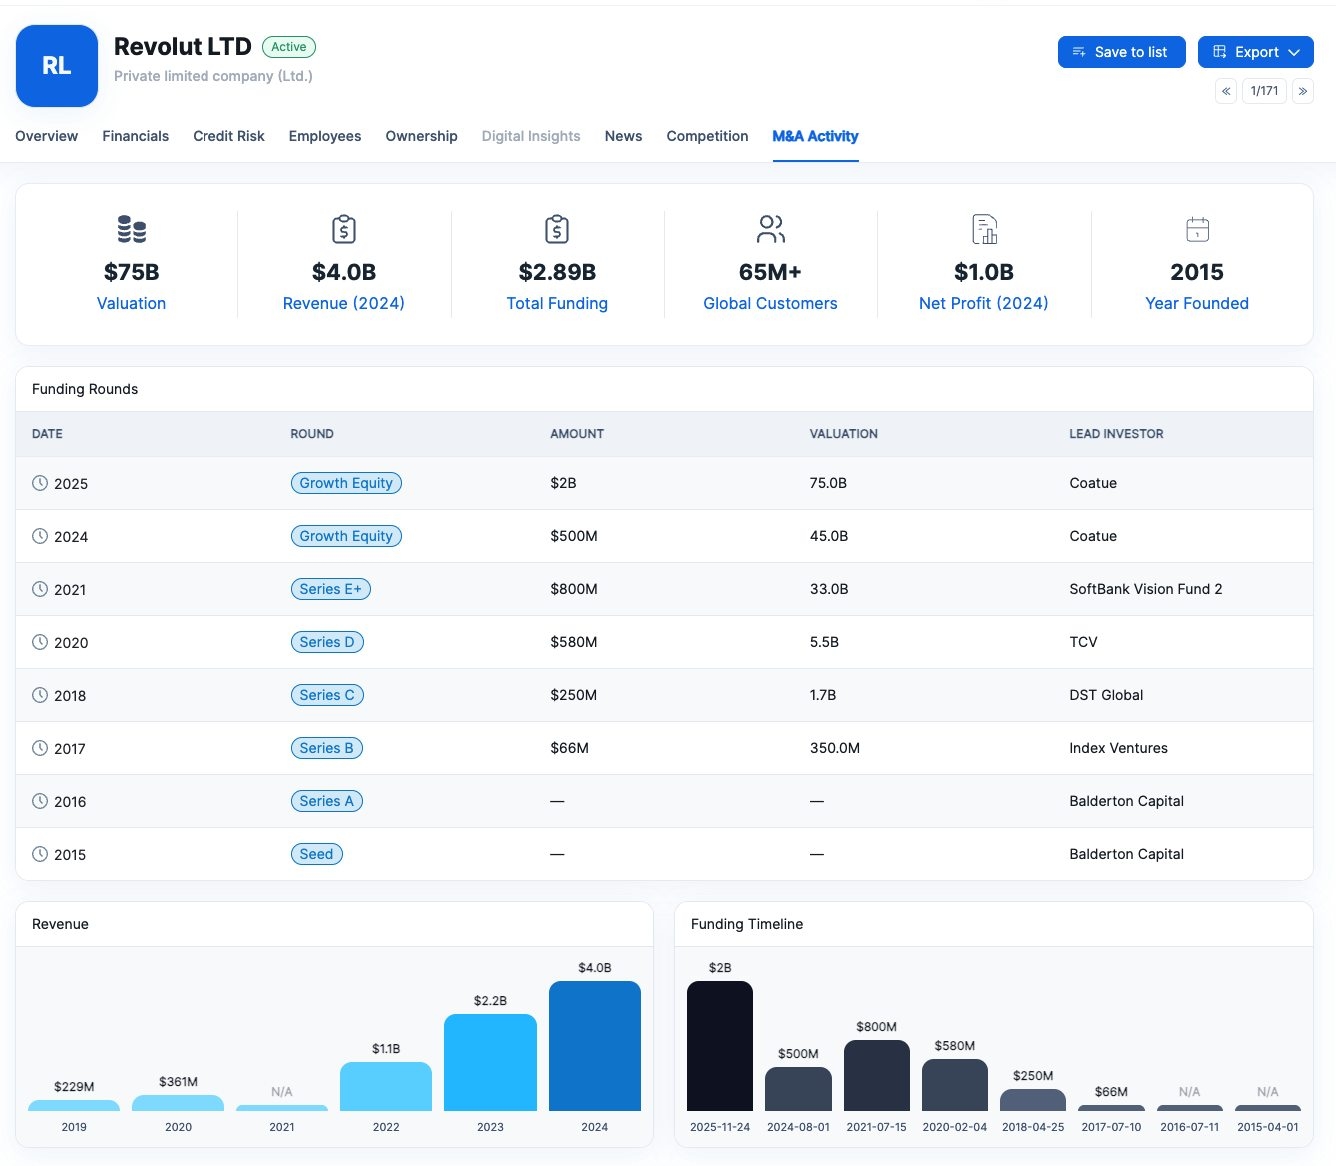1336x1166 pixels.
Task: Open the Overview tab
Action: pos(47,136)
